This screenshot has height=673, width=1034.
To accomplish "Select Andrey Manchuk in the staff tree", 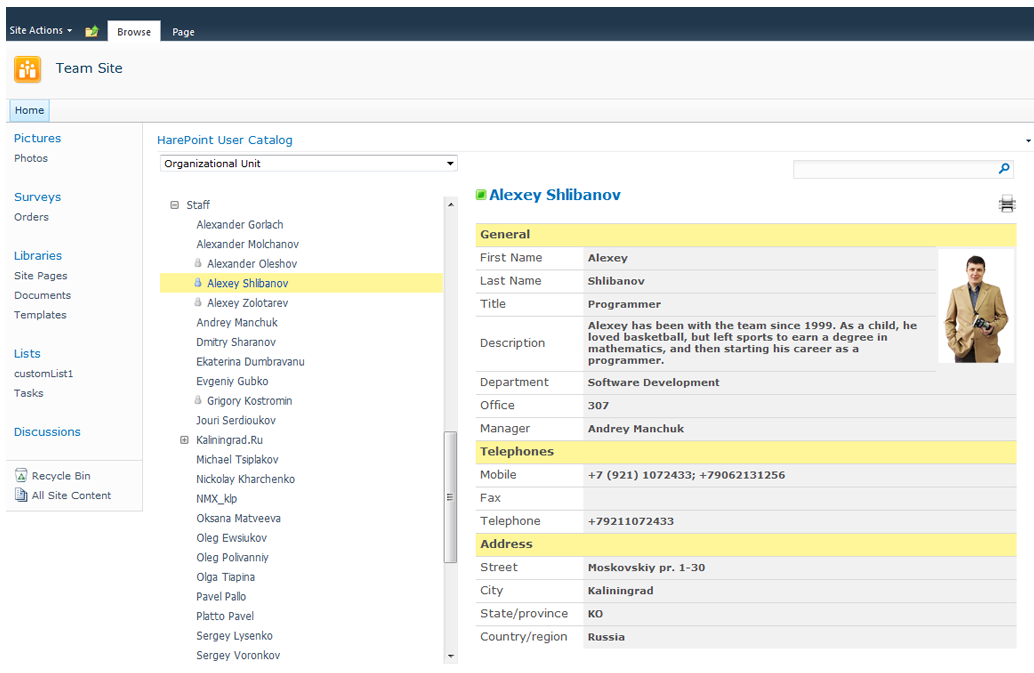I will click(237, 323).
